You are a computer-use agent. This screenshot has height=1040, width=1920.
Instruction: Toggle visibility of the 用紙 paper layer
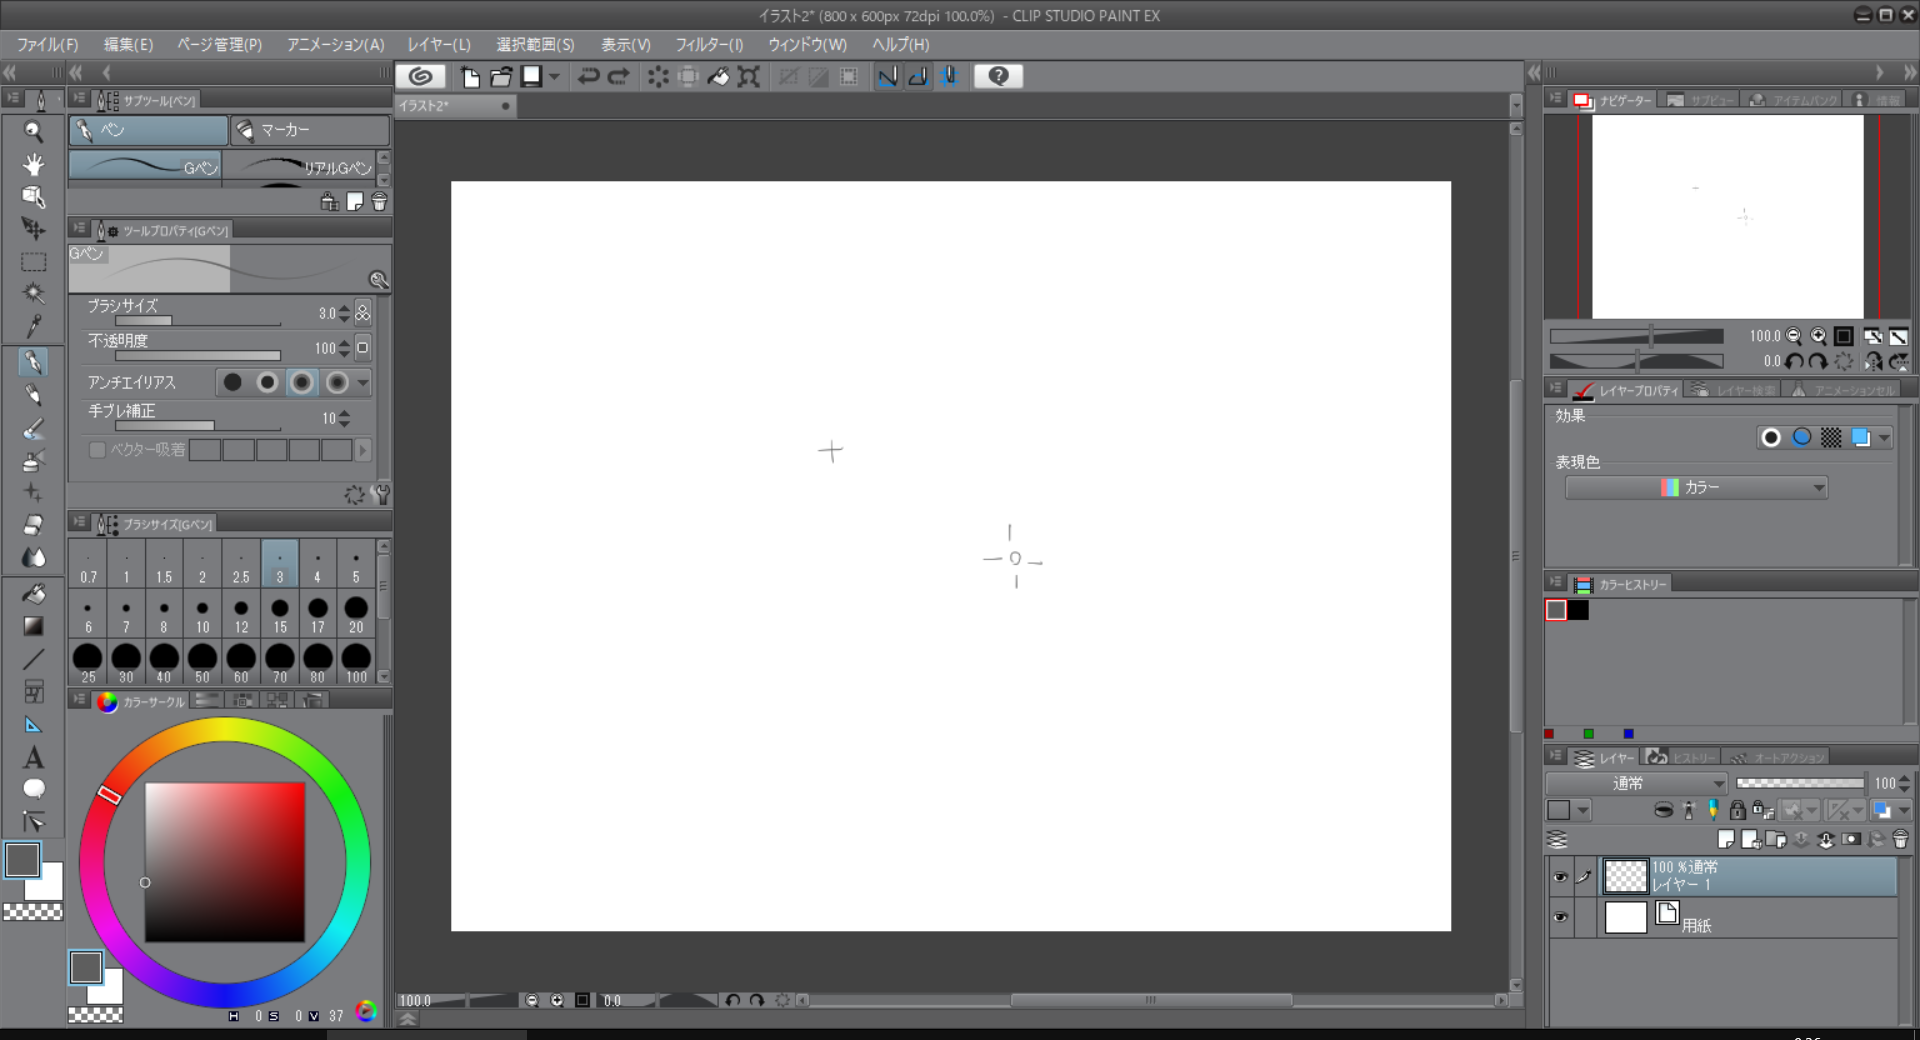(1560, 917)
